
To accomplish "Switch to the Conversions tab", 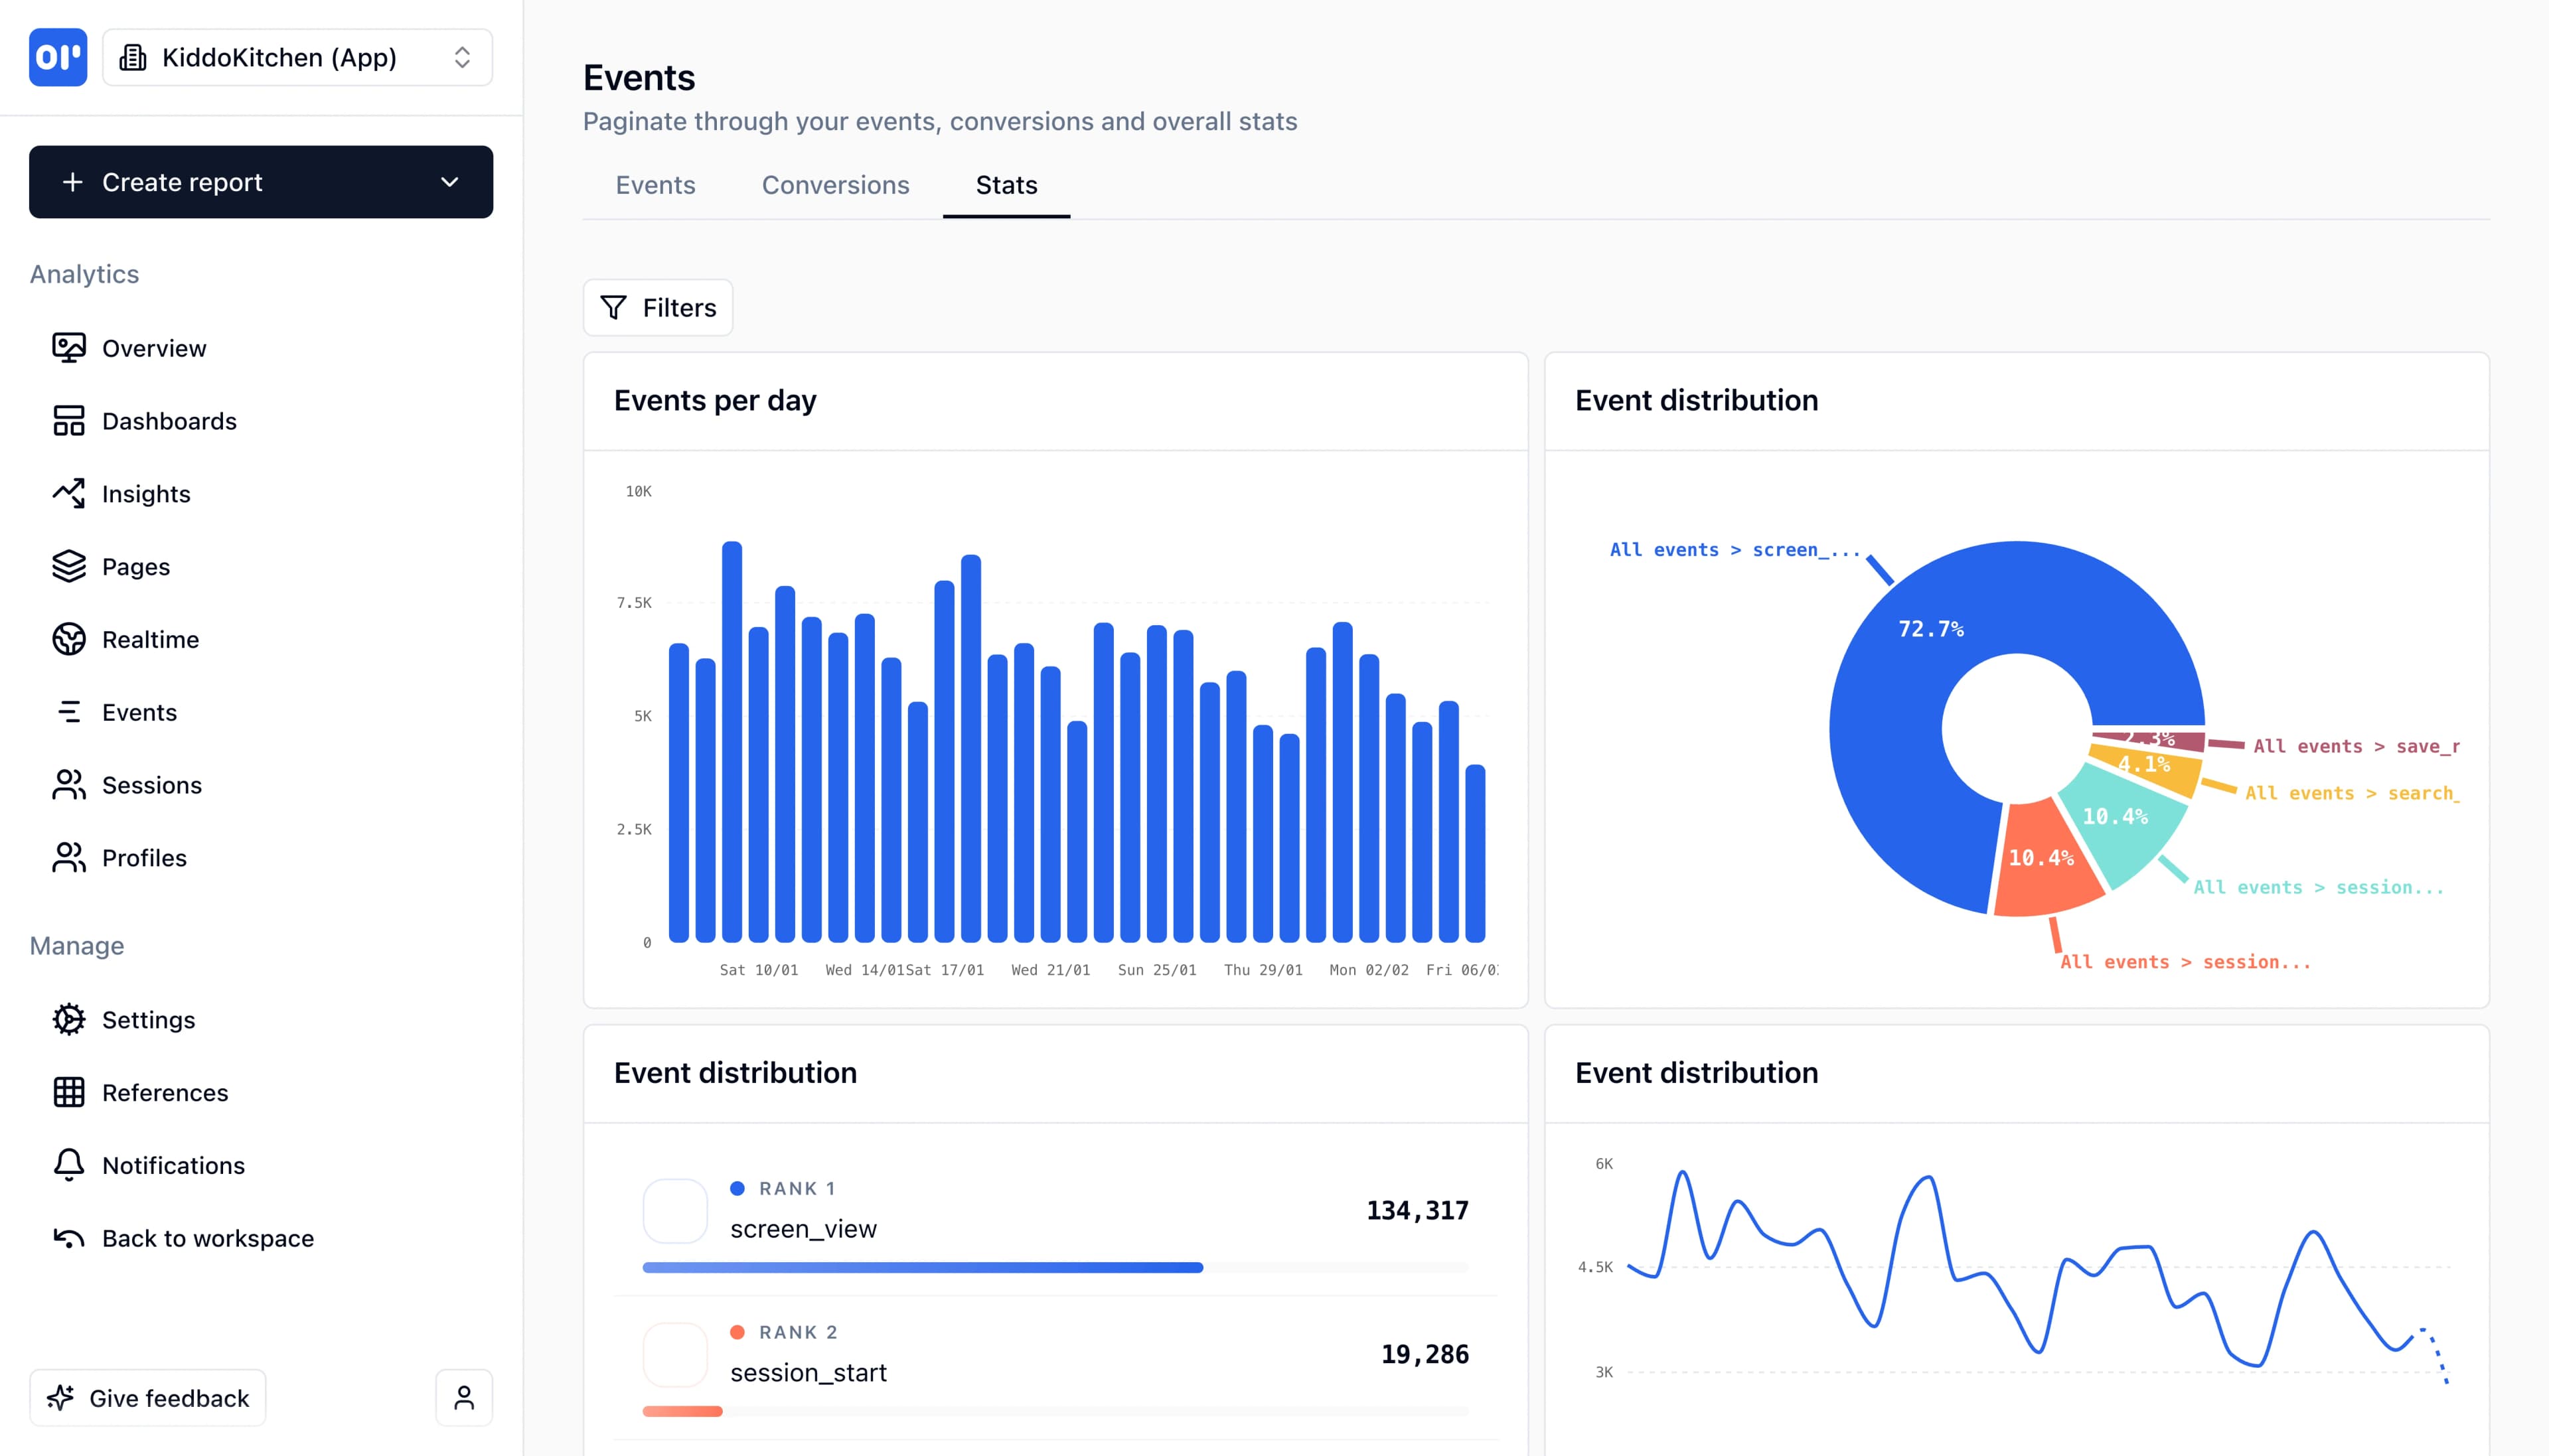I will pyautogui.click(x=835, y=185).
